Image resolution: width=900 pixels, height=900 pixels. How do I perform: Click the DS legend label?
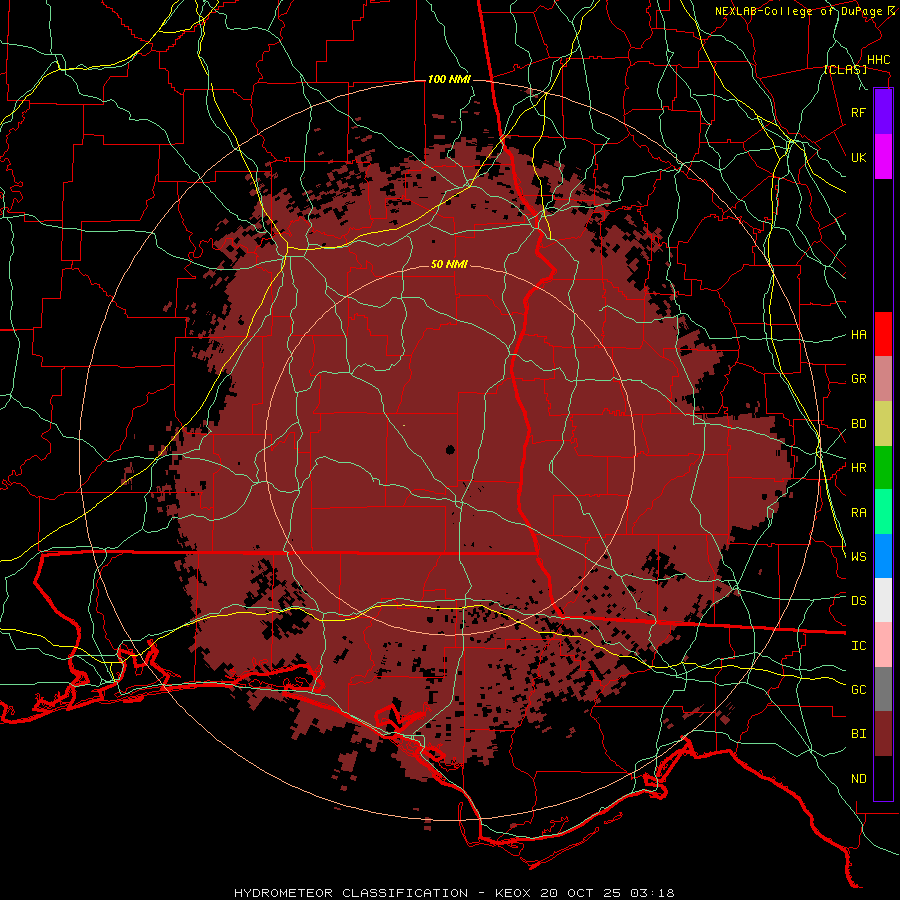click(x=858, y=600)
